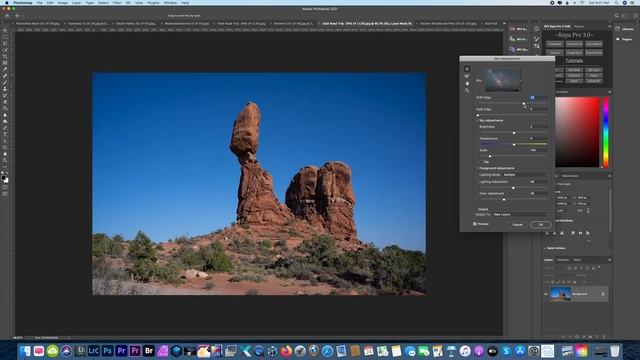Toggle the Preview checkbox in Sky Replacement
Image resolution: width=640 pixels, height=360 pixels.
(475, 224)
